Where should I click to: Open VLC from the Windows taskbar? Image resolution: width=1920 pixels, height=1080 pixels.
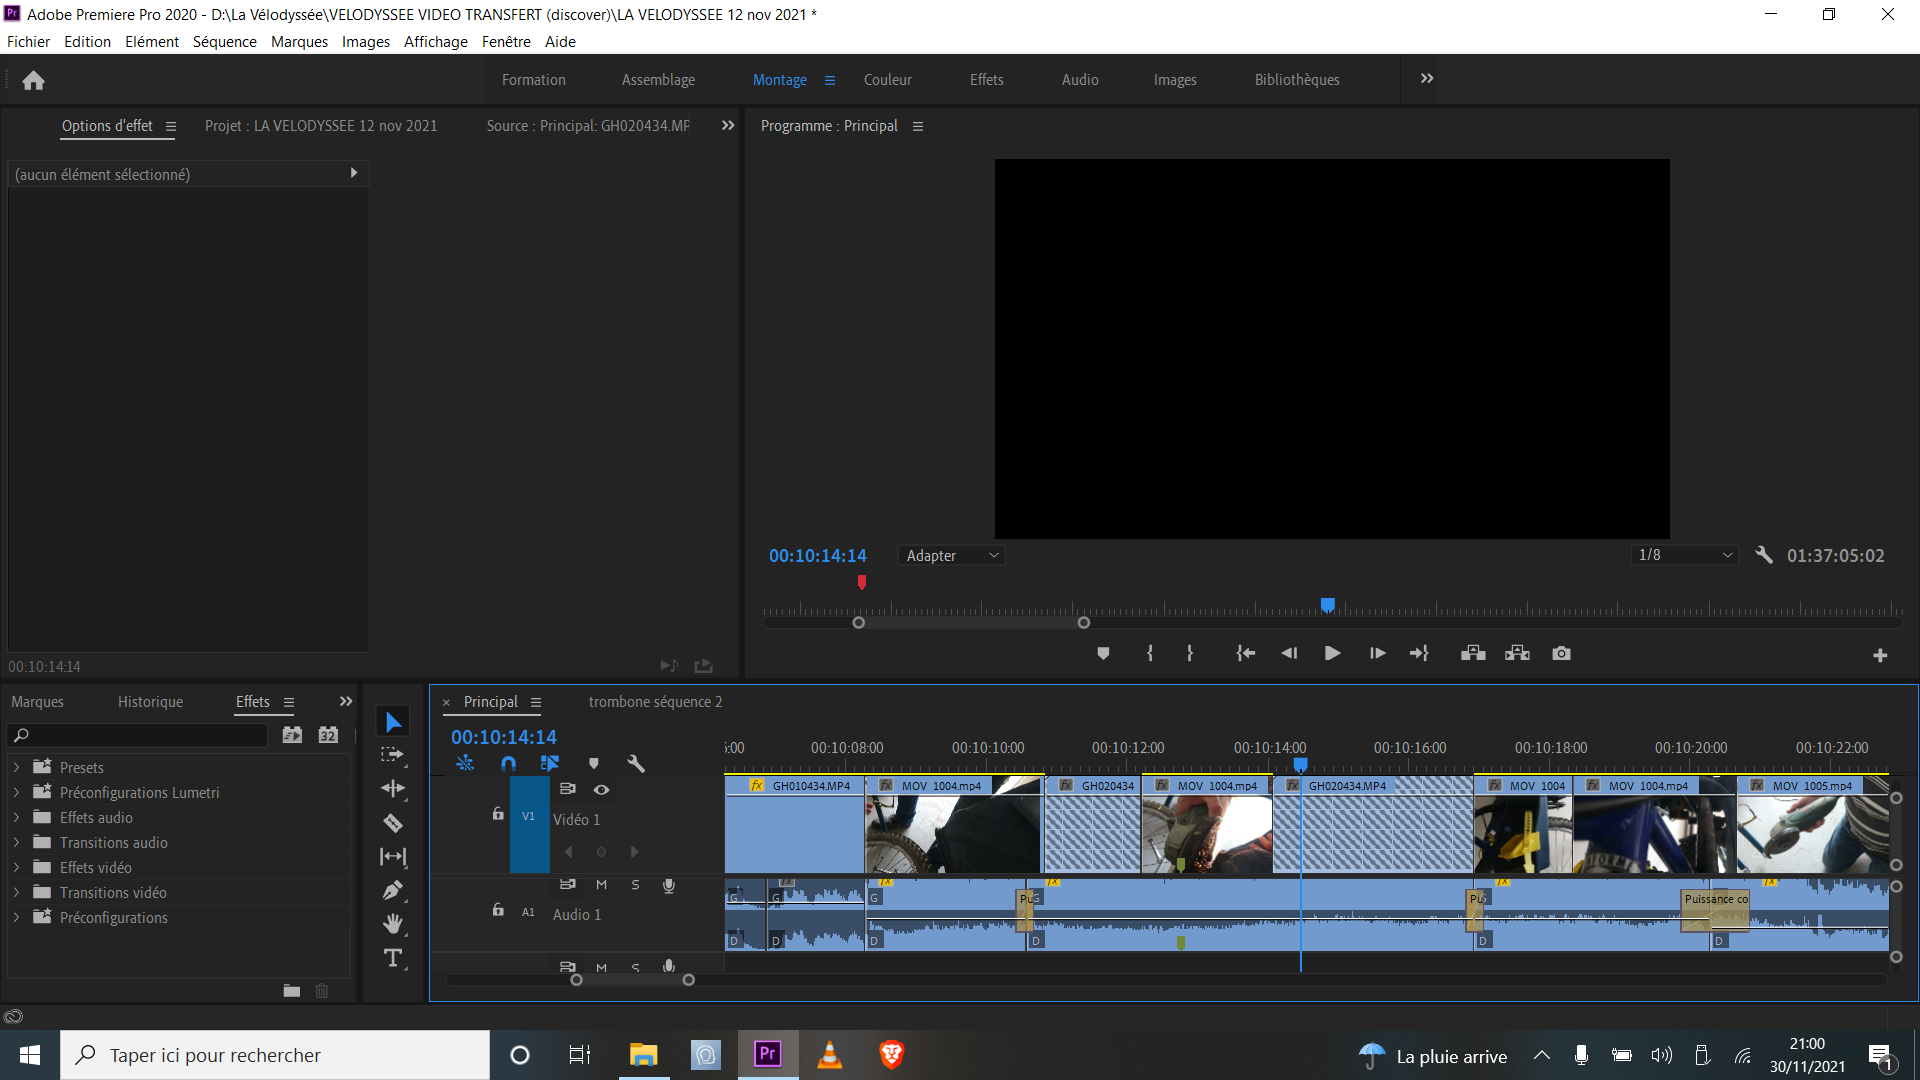[829, 1055]
